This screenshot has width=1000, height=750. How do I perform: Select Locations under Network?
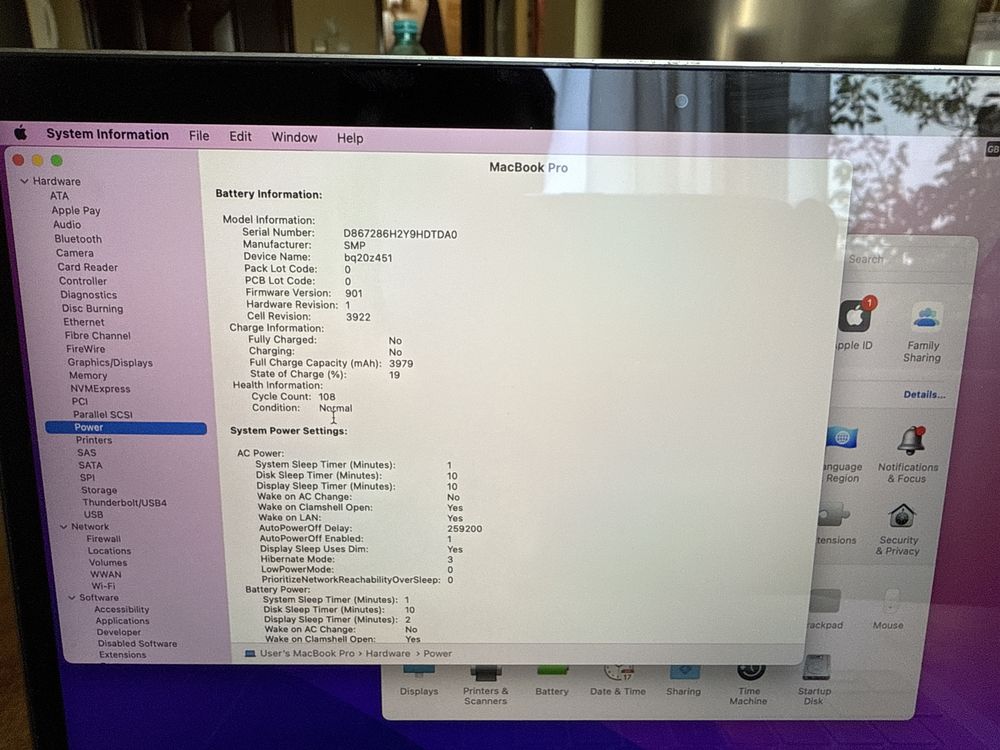109,551
